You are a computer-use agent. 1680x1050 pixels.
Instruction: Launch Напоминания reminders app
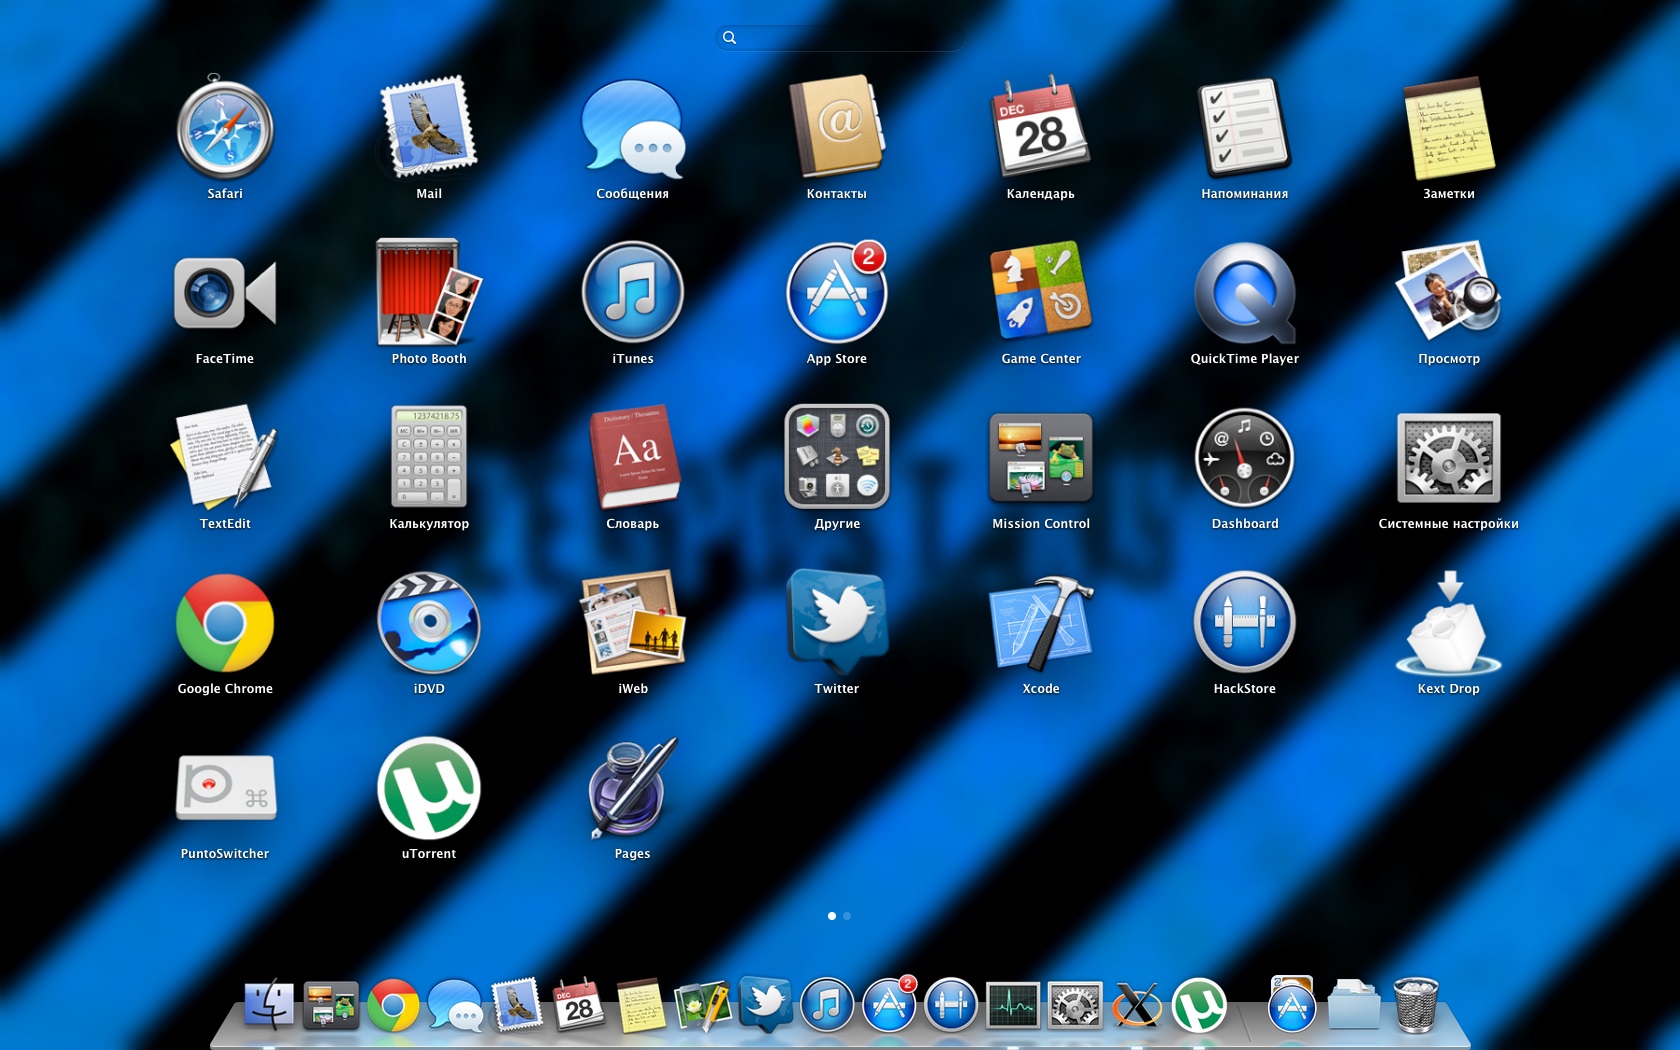tap(1245, 128)
